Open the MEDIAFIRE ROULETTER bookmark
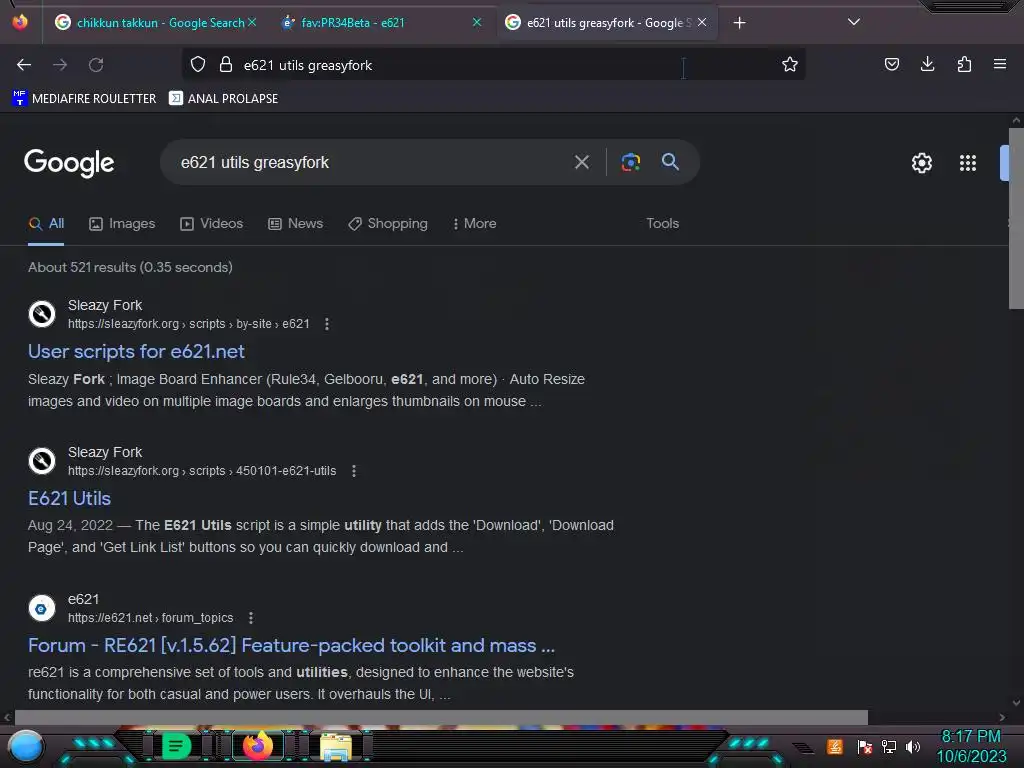This screenshot has width=1024, height=768. pos(84,99)
